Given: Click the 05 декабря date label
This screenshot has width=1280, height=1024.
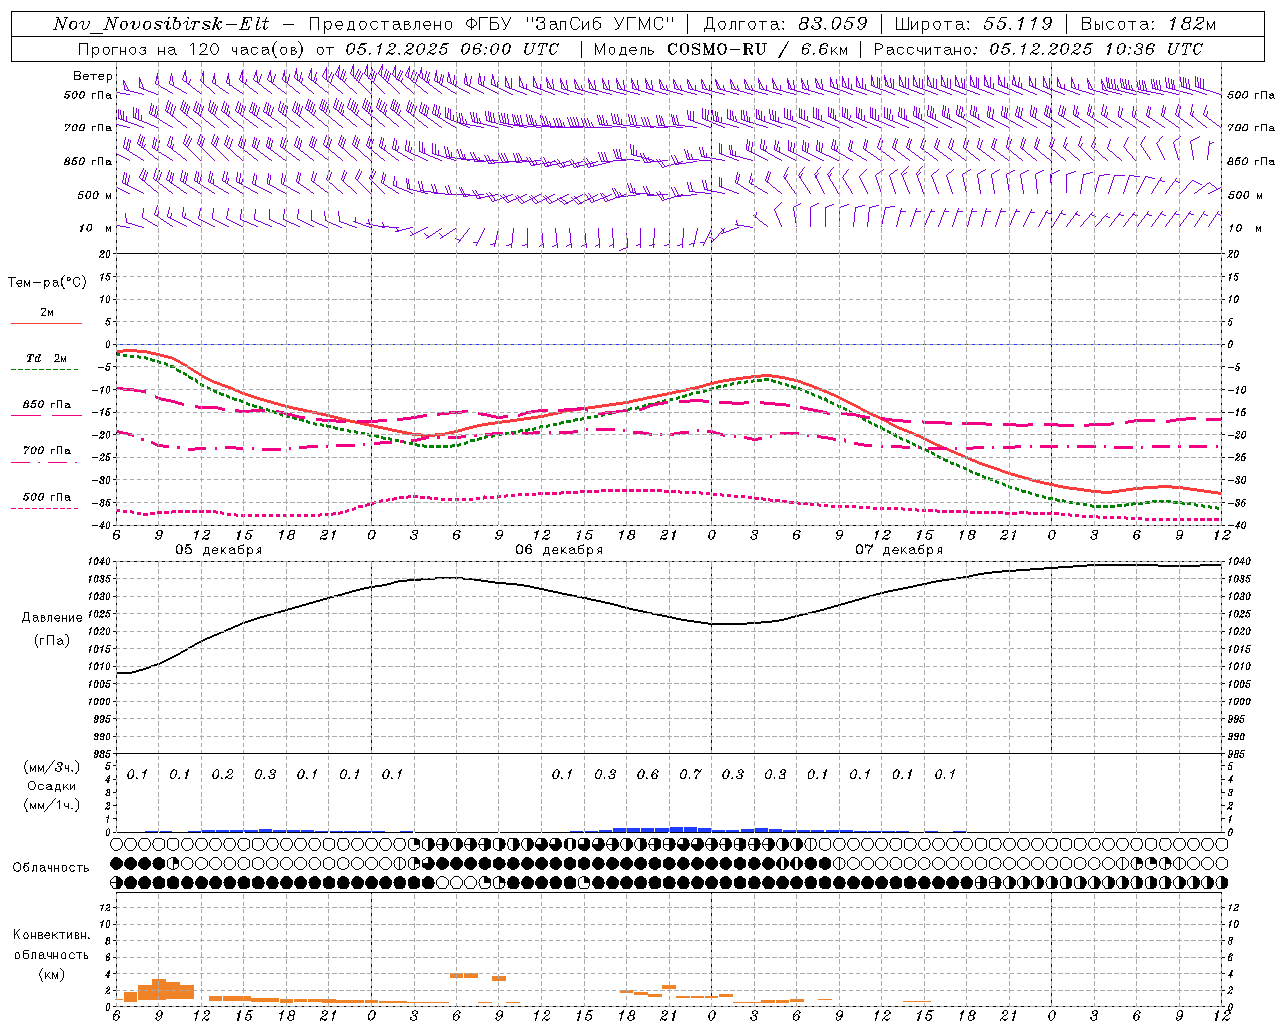Looking at the screenshot, I should coord(219,550).
